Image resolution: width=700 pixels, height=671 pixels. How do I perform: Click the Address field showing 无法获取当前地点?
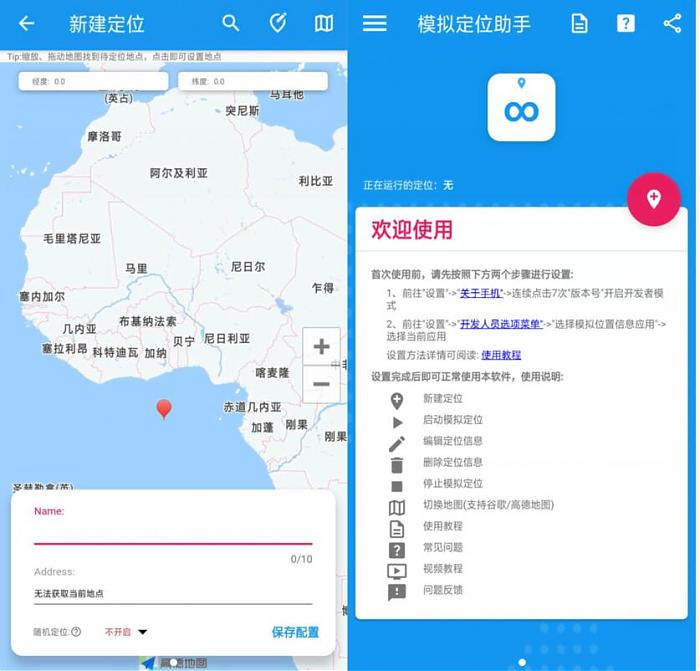point(172,593)
